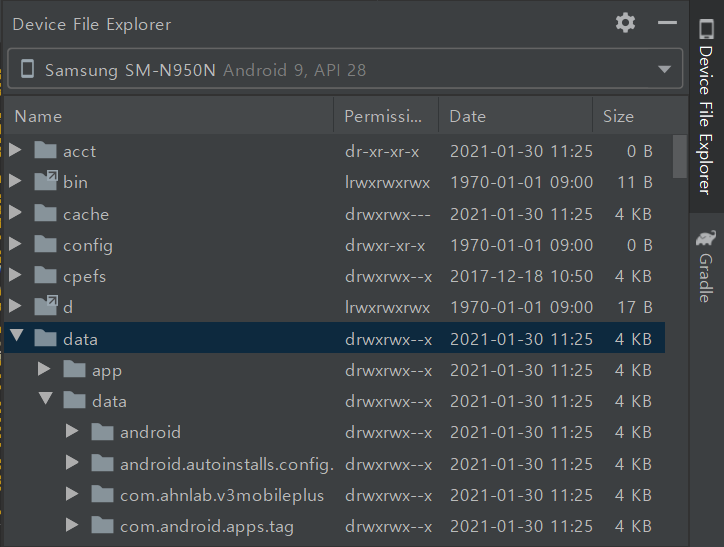Select the bin row name
Viewport: 724px width, 547px height.
click(x=75, y=182)
